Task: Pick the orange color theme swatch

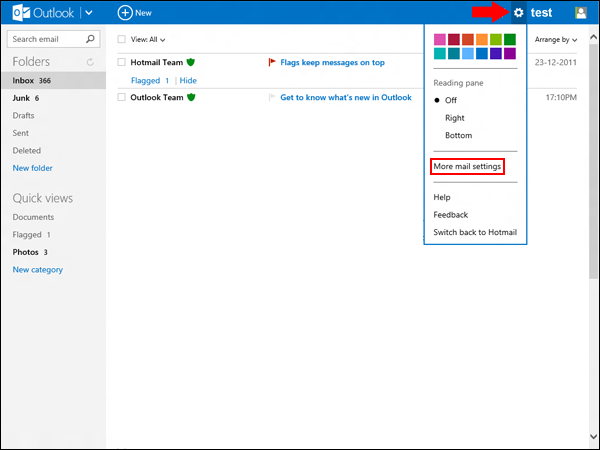Action: click(x=482, y=39)
